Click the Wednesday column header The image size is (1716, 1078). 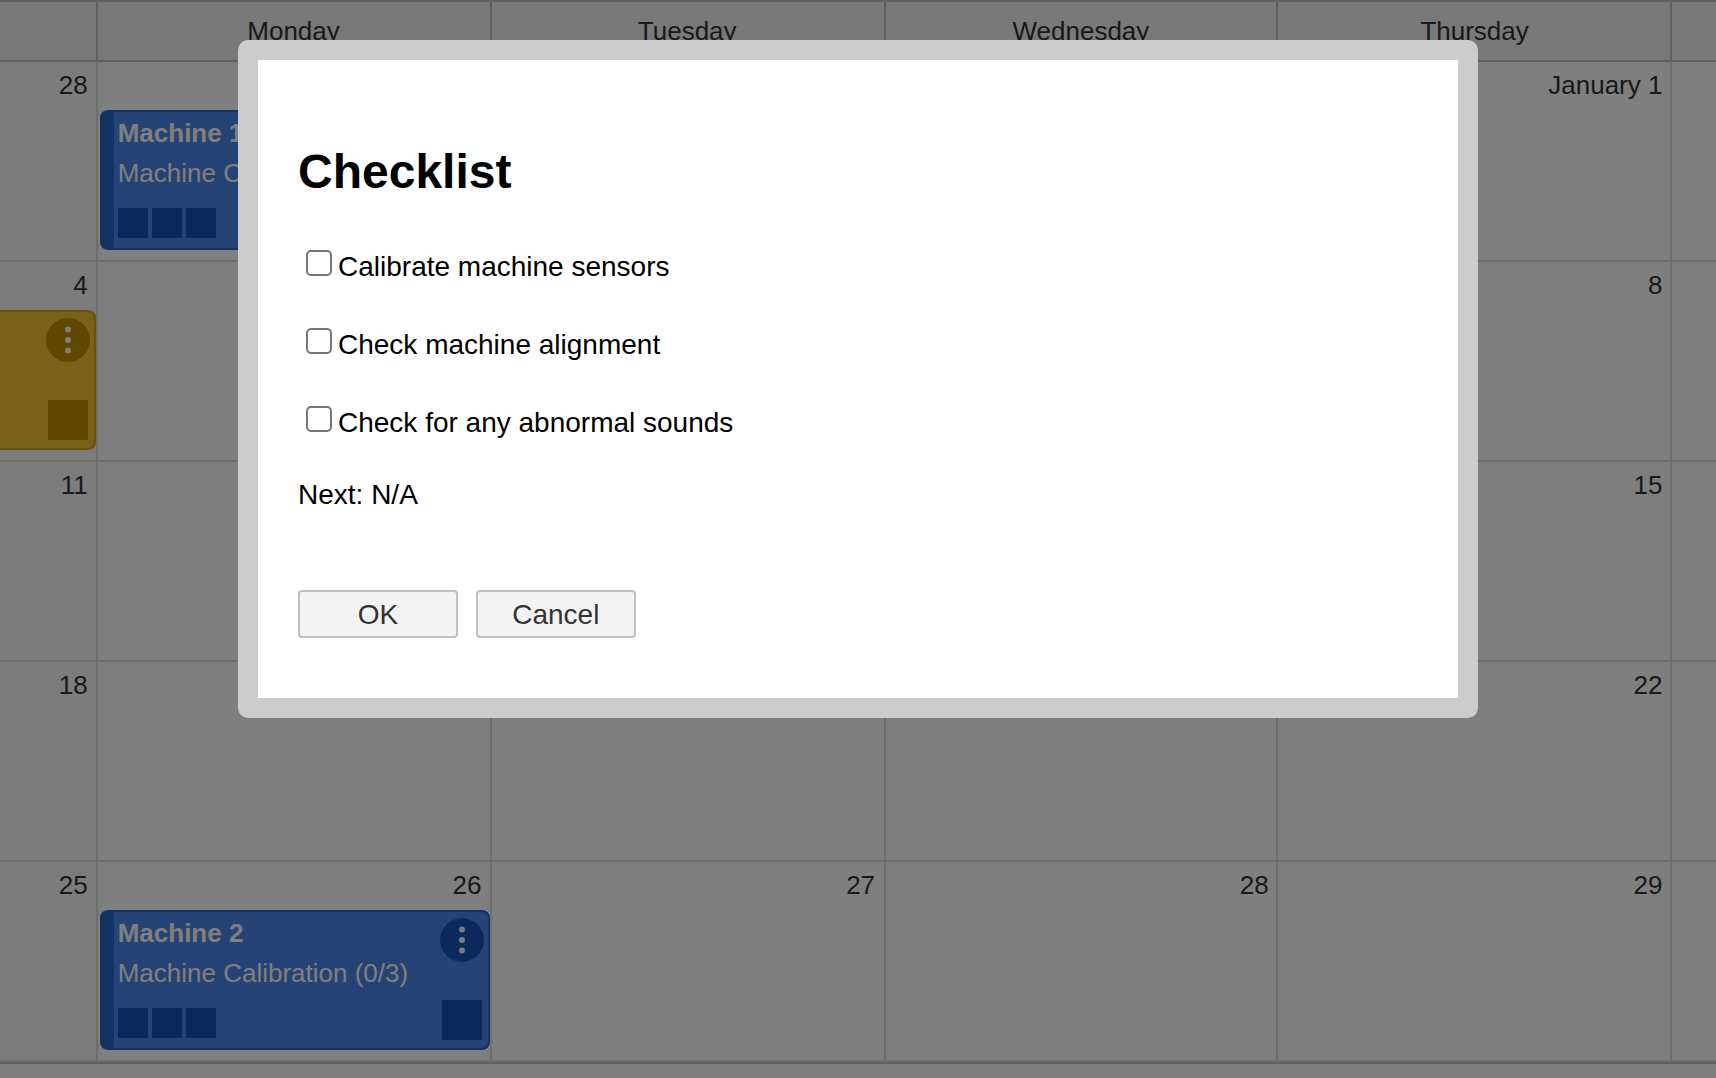pos(1080,31)
